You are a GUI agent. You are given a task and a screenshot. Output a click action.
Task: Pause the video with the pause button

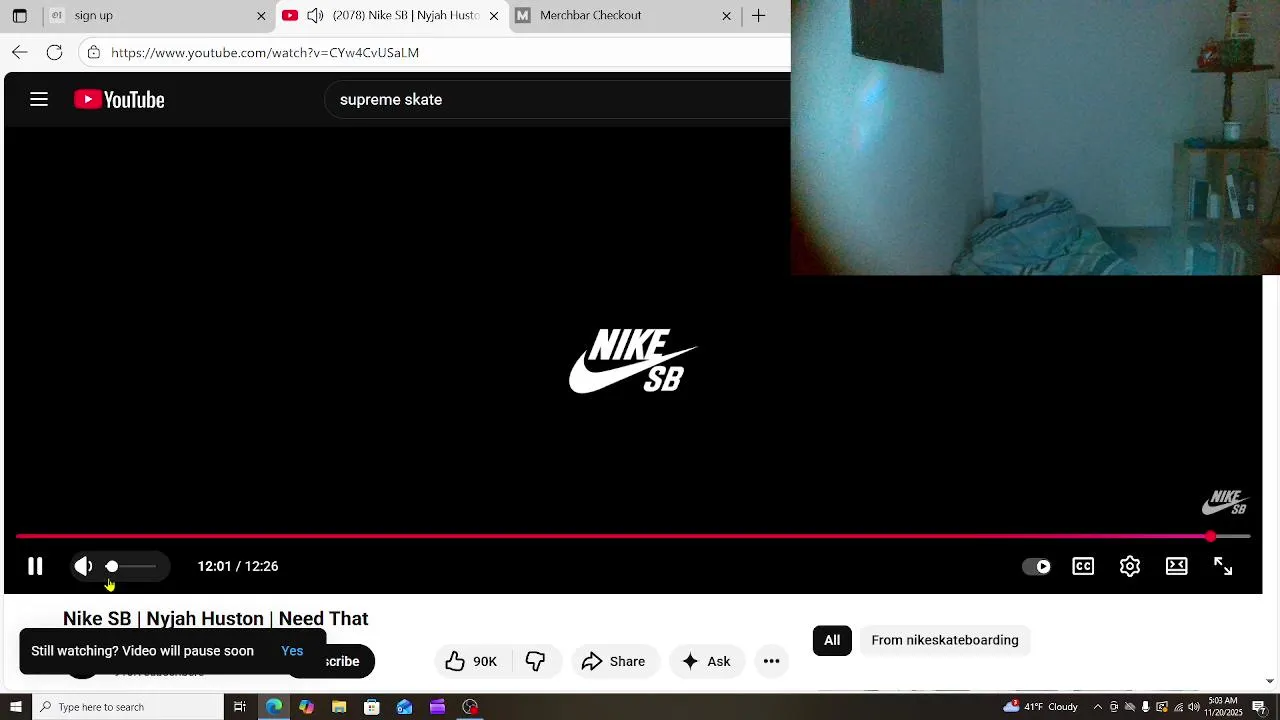[x=35, y=566]
